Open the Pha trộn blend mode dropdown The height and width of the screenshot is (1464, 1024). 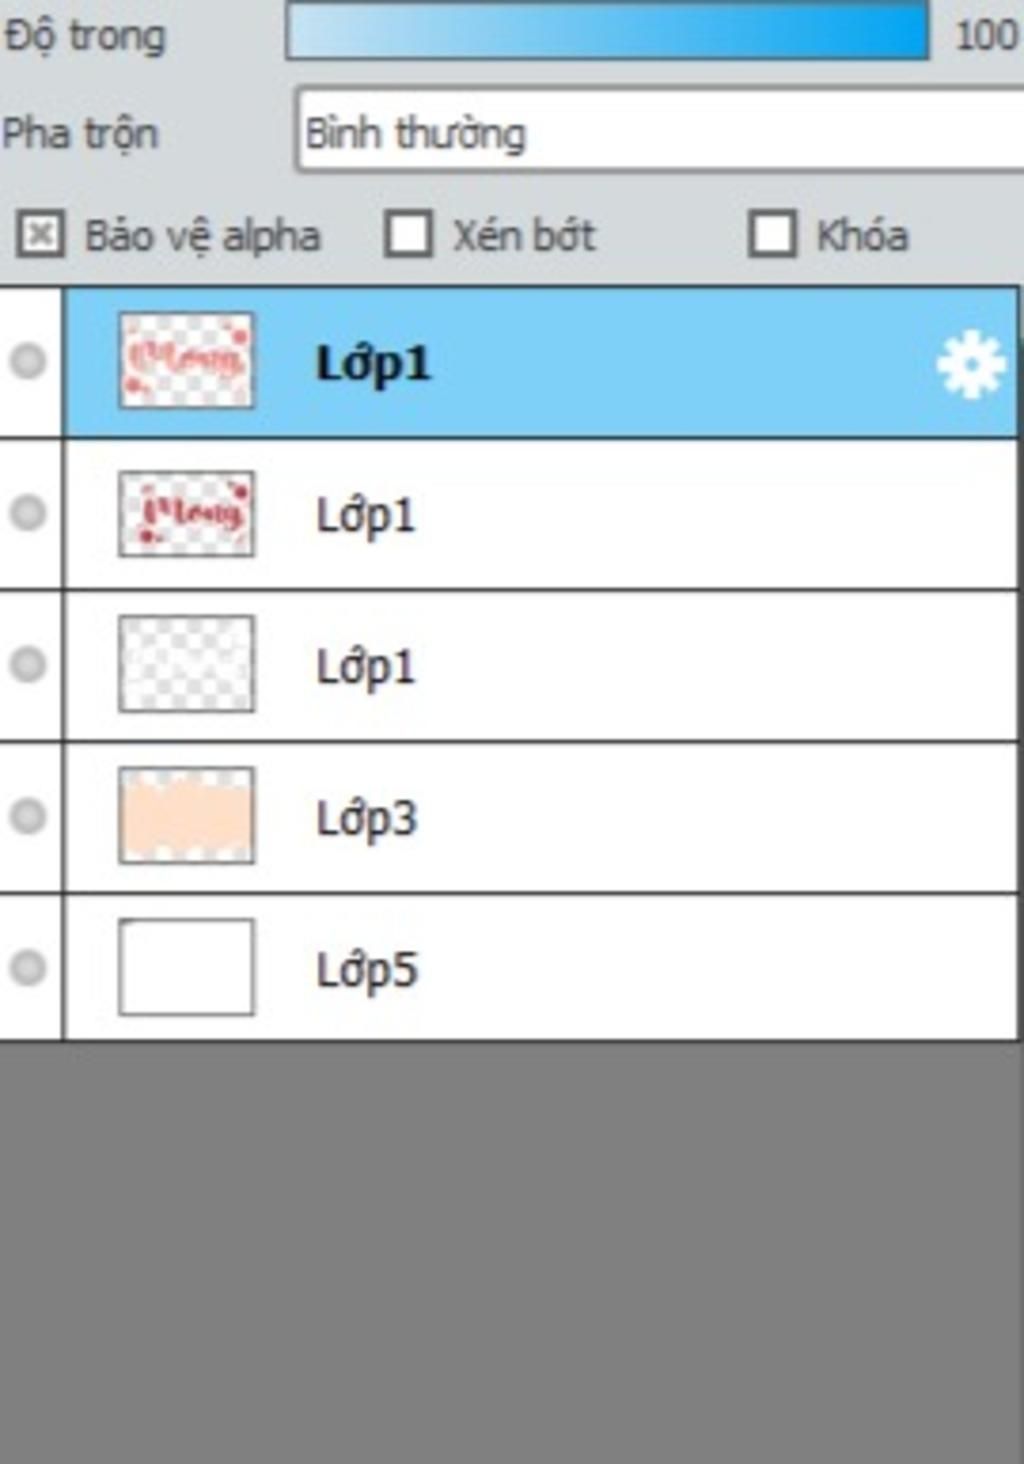660,131
